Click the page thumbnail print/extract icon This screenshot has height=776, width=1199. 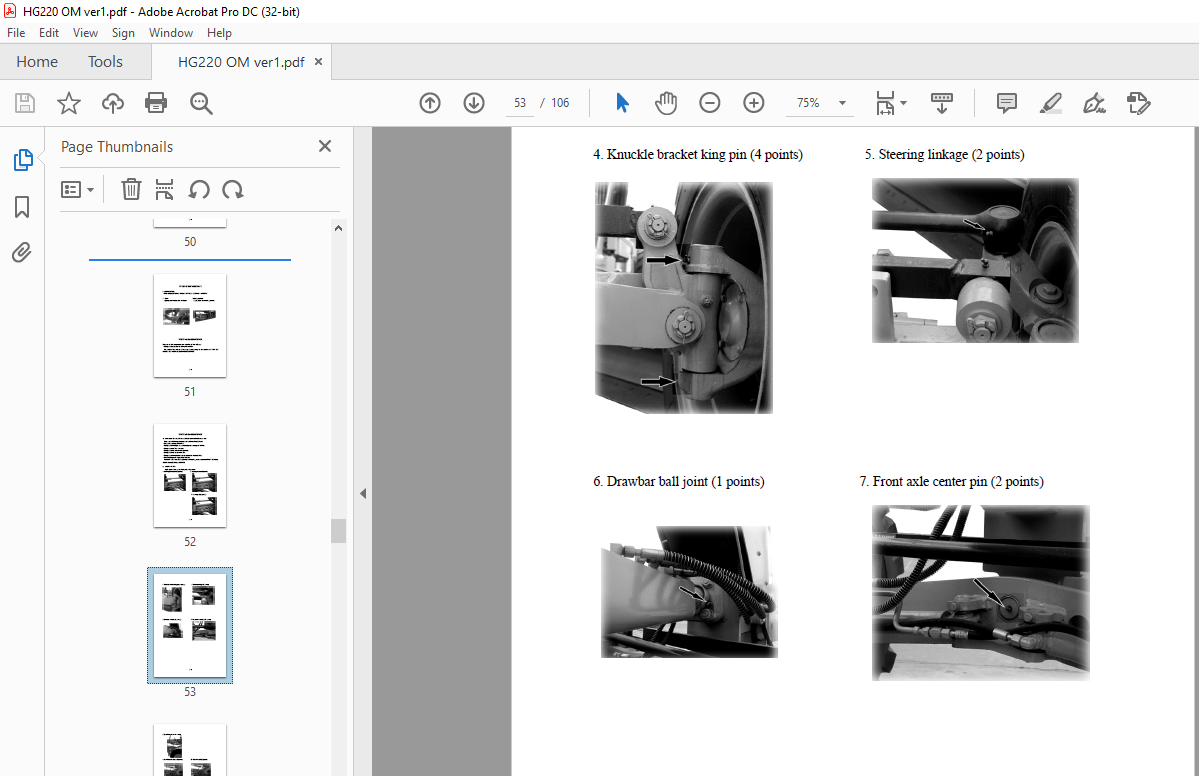pos(164,190)
